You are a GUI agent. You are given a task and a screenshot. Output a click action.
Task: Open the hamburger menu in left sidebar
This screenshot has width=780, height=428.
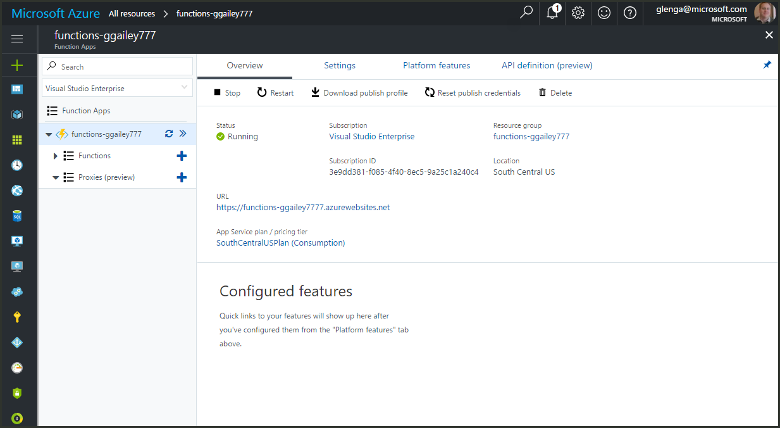point(17,39)
